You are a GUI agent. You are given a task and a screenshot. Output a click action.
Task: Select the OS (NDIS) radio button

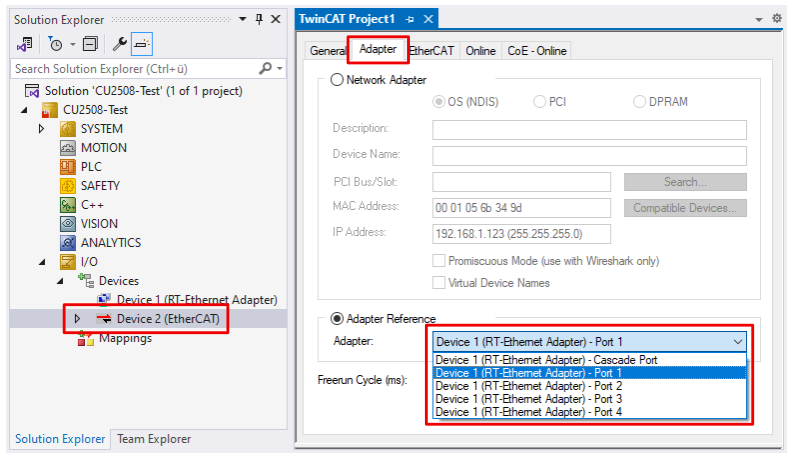pos(438,102)
